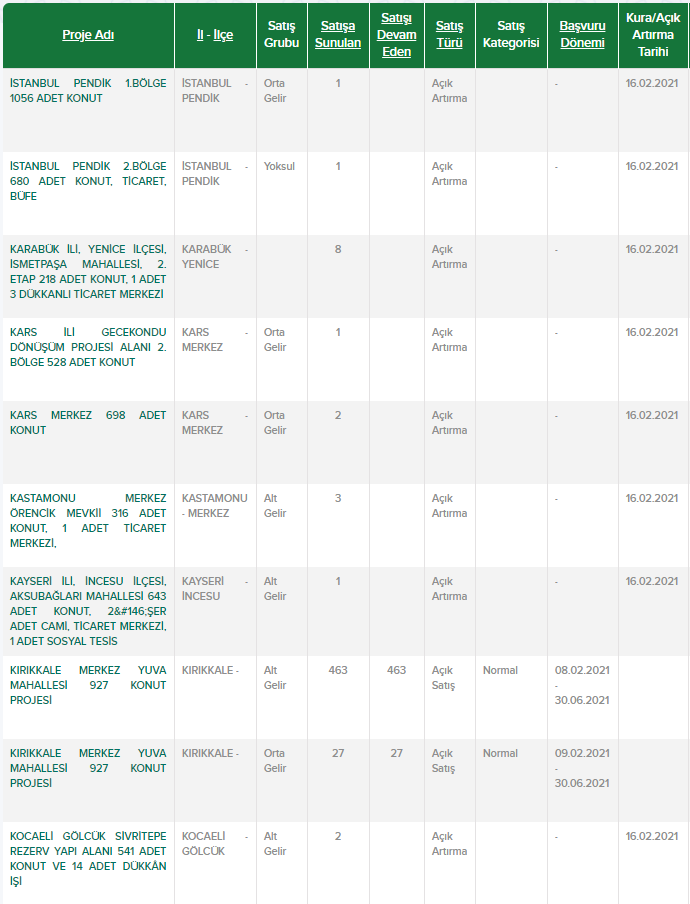Screen dimensions: 690x904
Task: Sort table by Proje Adı column header
Action: [88, 35]
